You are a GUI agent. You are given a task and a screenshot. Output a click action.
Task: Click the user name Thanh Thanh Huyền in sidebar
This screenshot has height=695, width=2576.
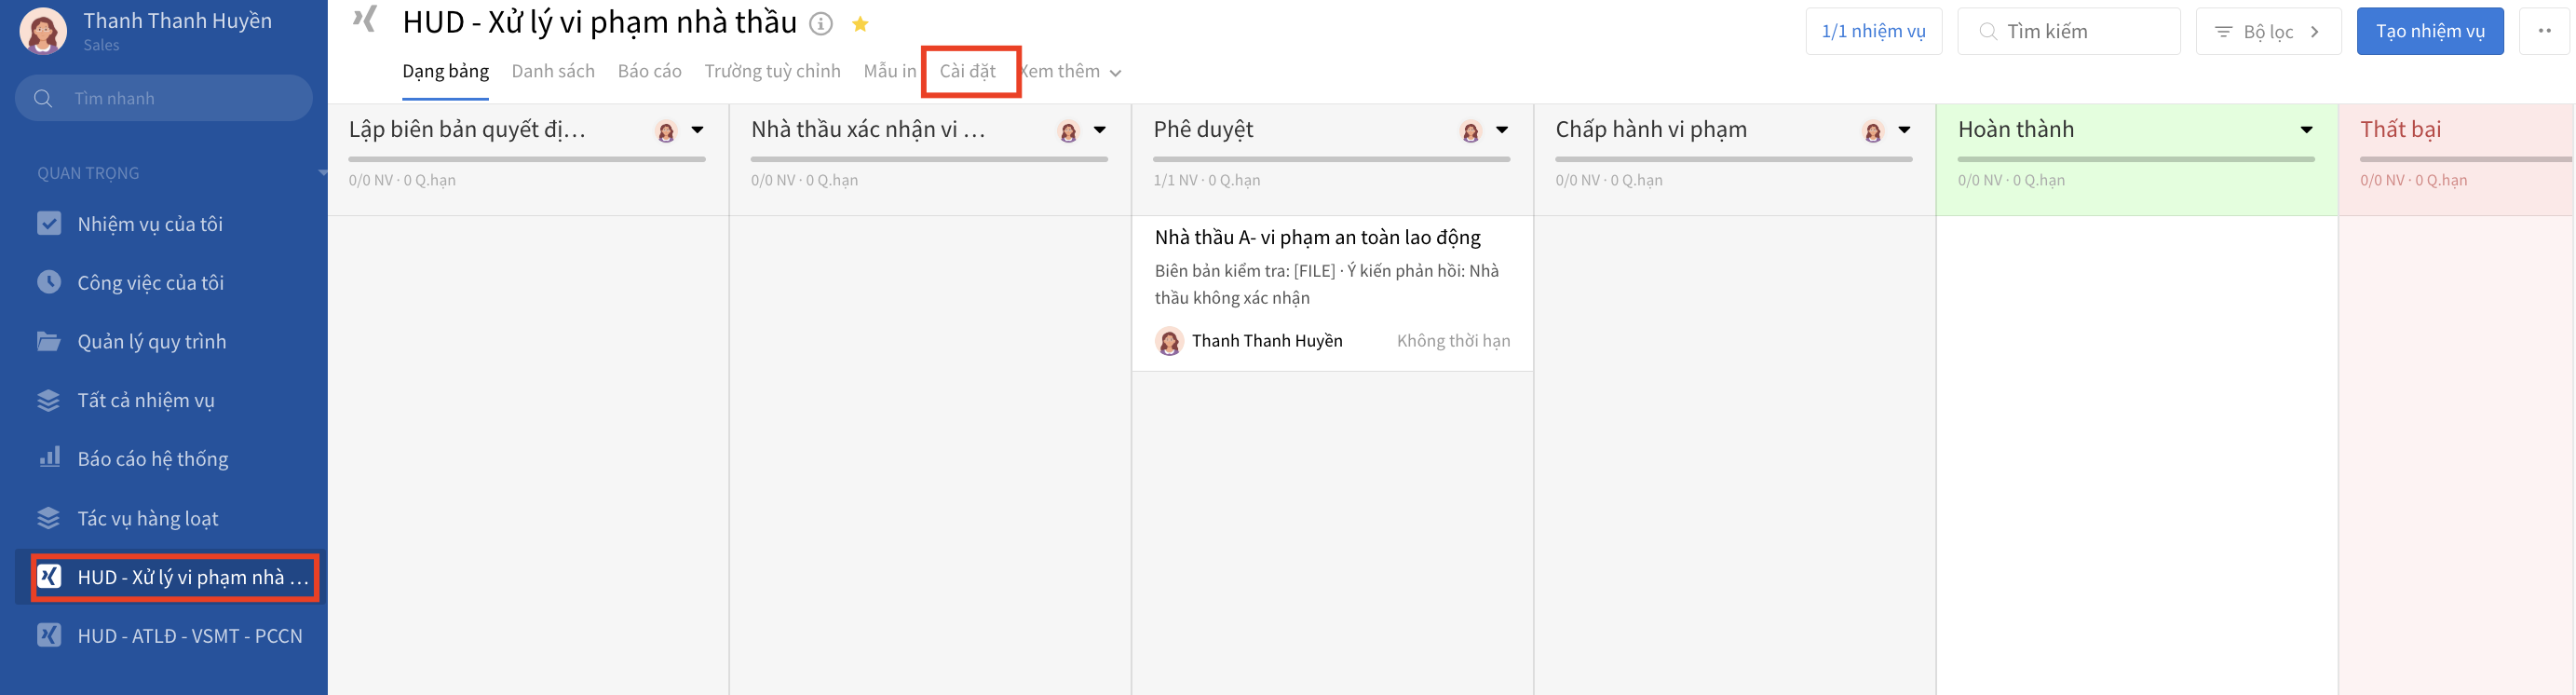(x=178, y=21)
